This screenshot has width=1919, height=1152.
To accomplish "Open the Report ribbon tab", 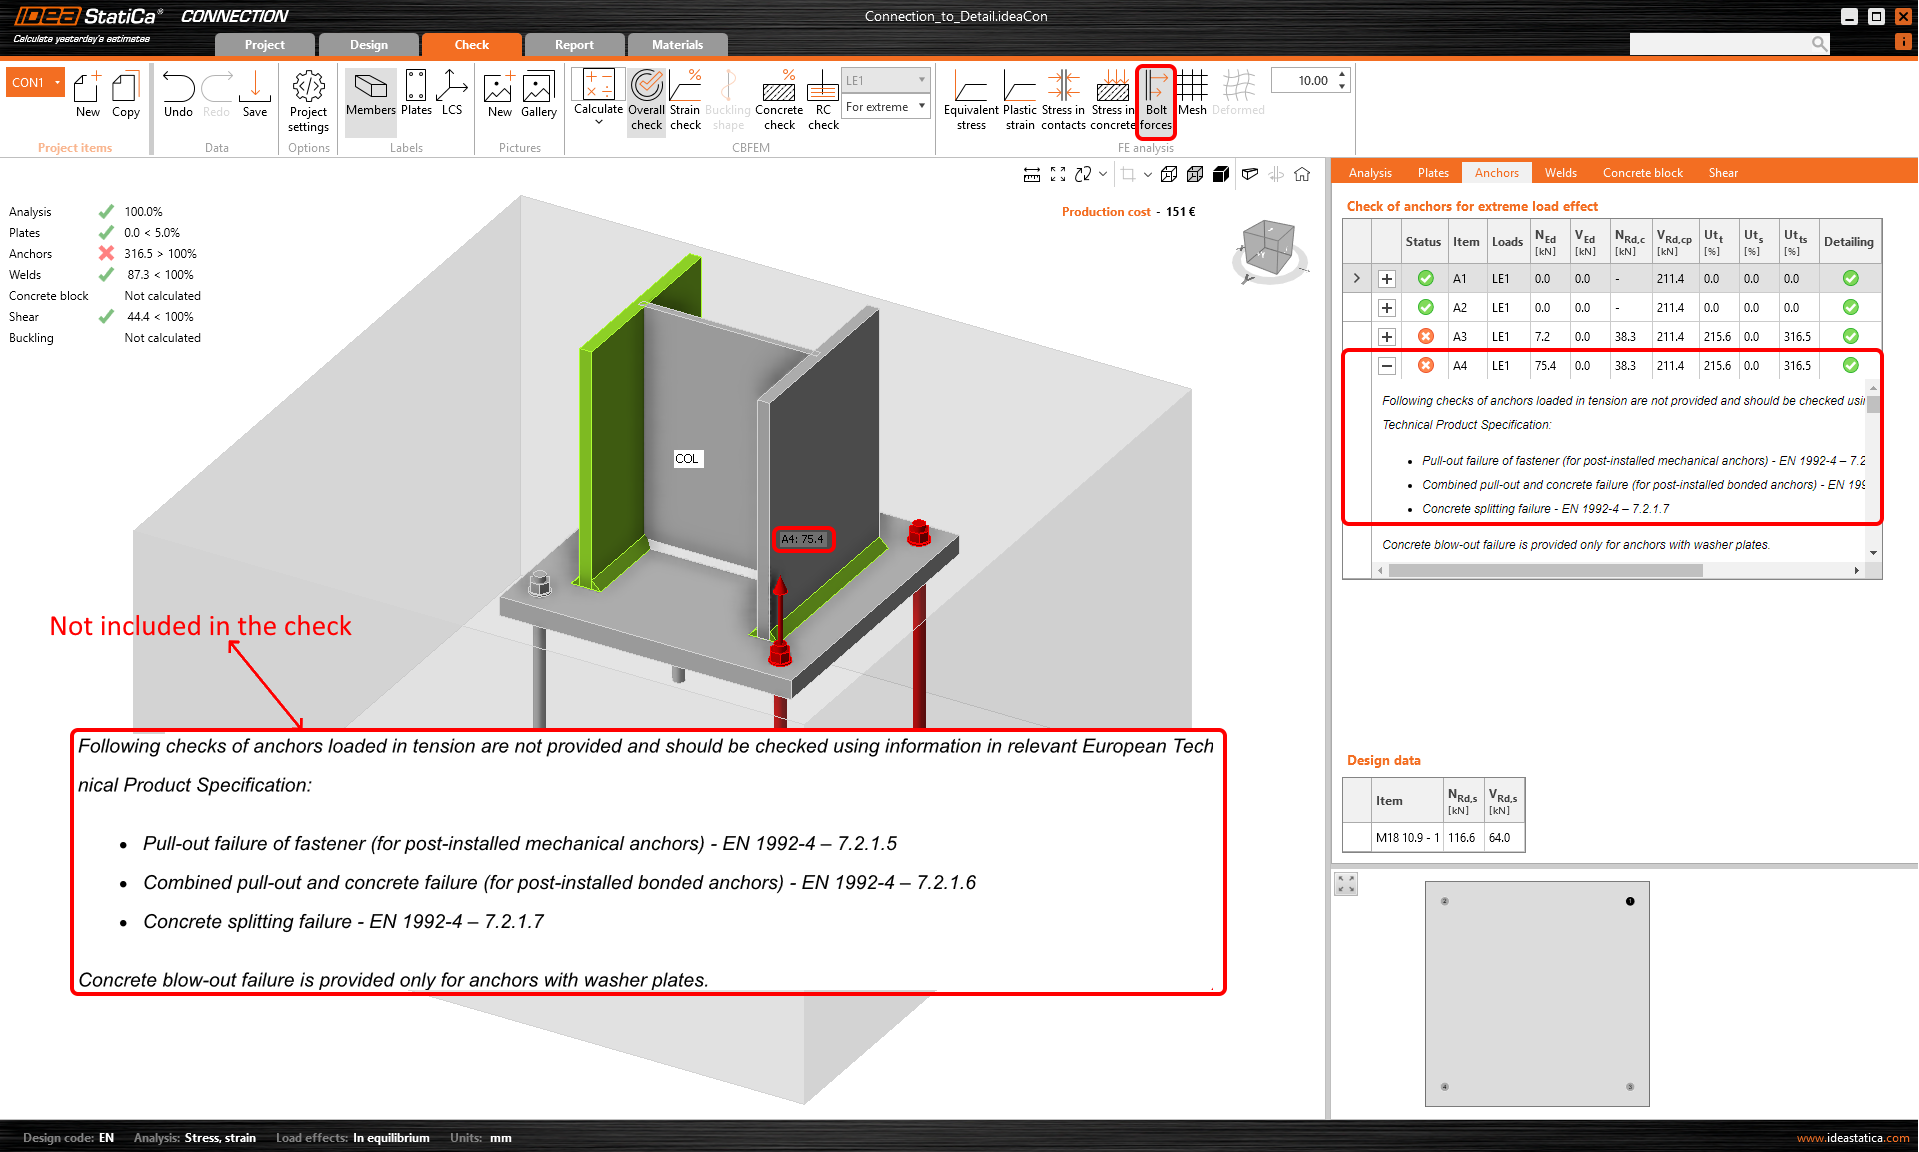I will pyautogui.click(x=574, y=44).
